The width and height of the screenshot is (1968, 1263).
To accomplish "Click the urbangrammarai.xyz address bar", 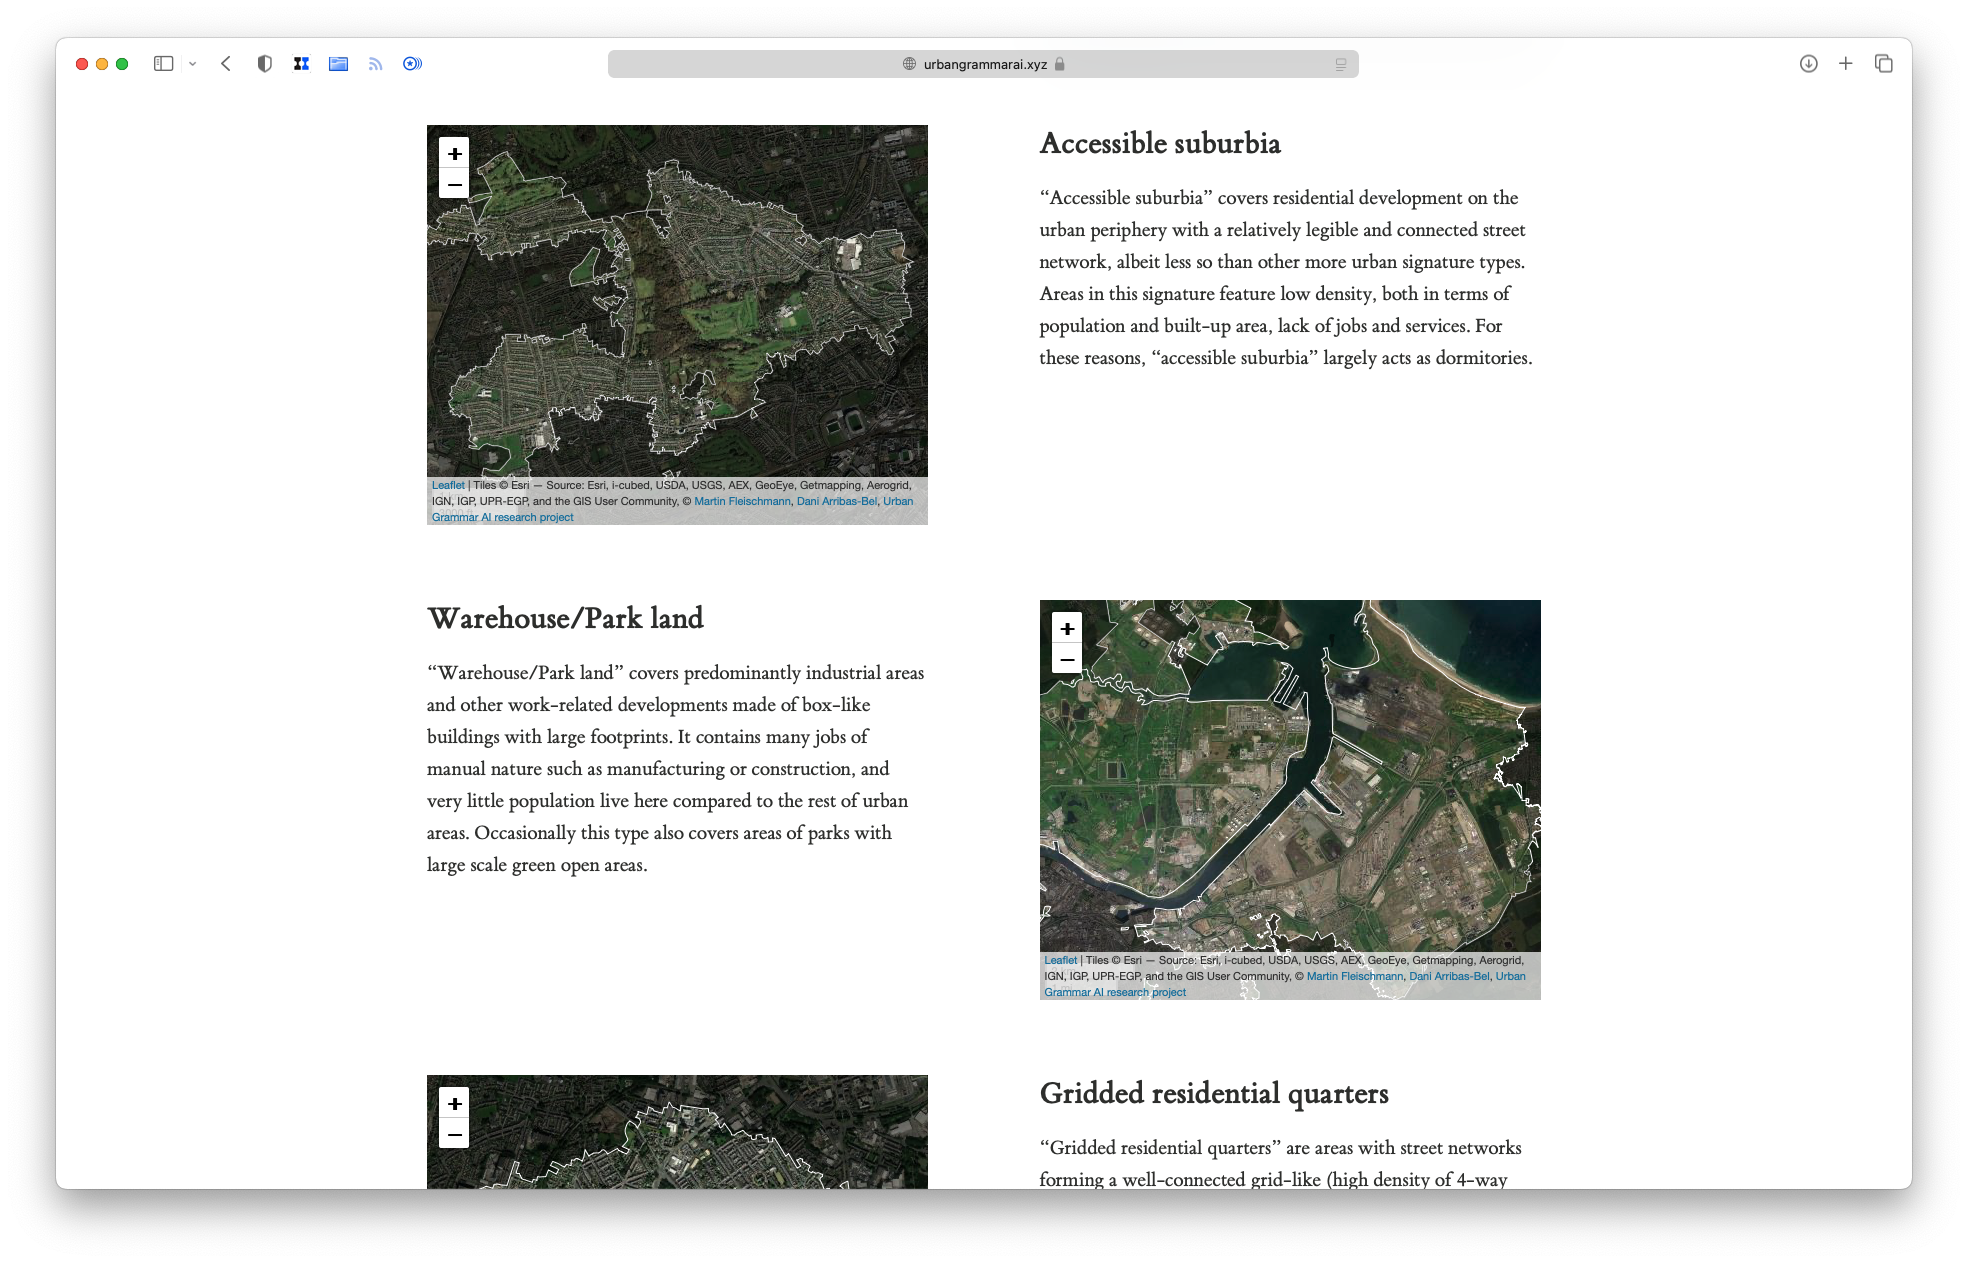I will point(984,64).
